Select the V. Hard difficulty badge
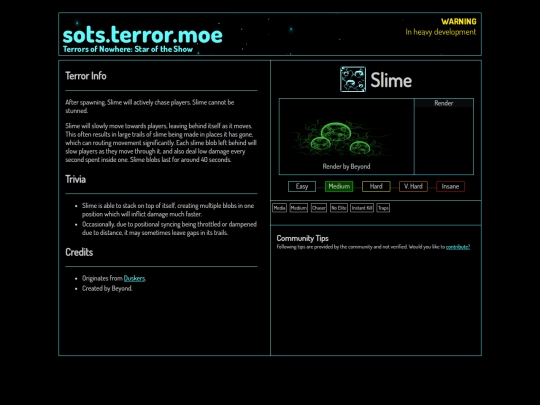The width and height of the screenshot is (540, 405). [413, 186]
